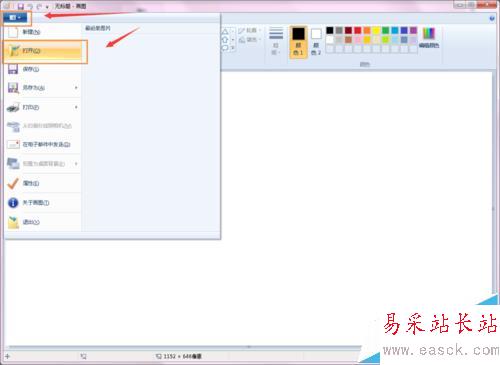Click the canvas size readout in status bar
Viewport: 500px width, 365px height.
click(178, 356)
